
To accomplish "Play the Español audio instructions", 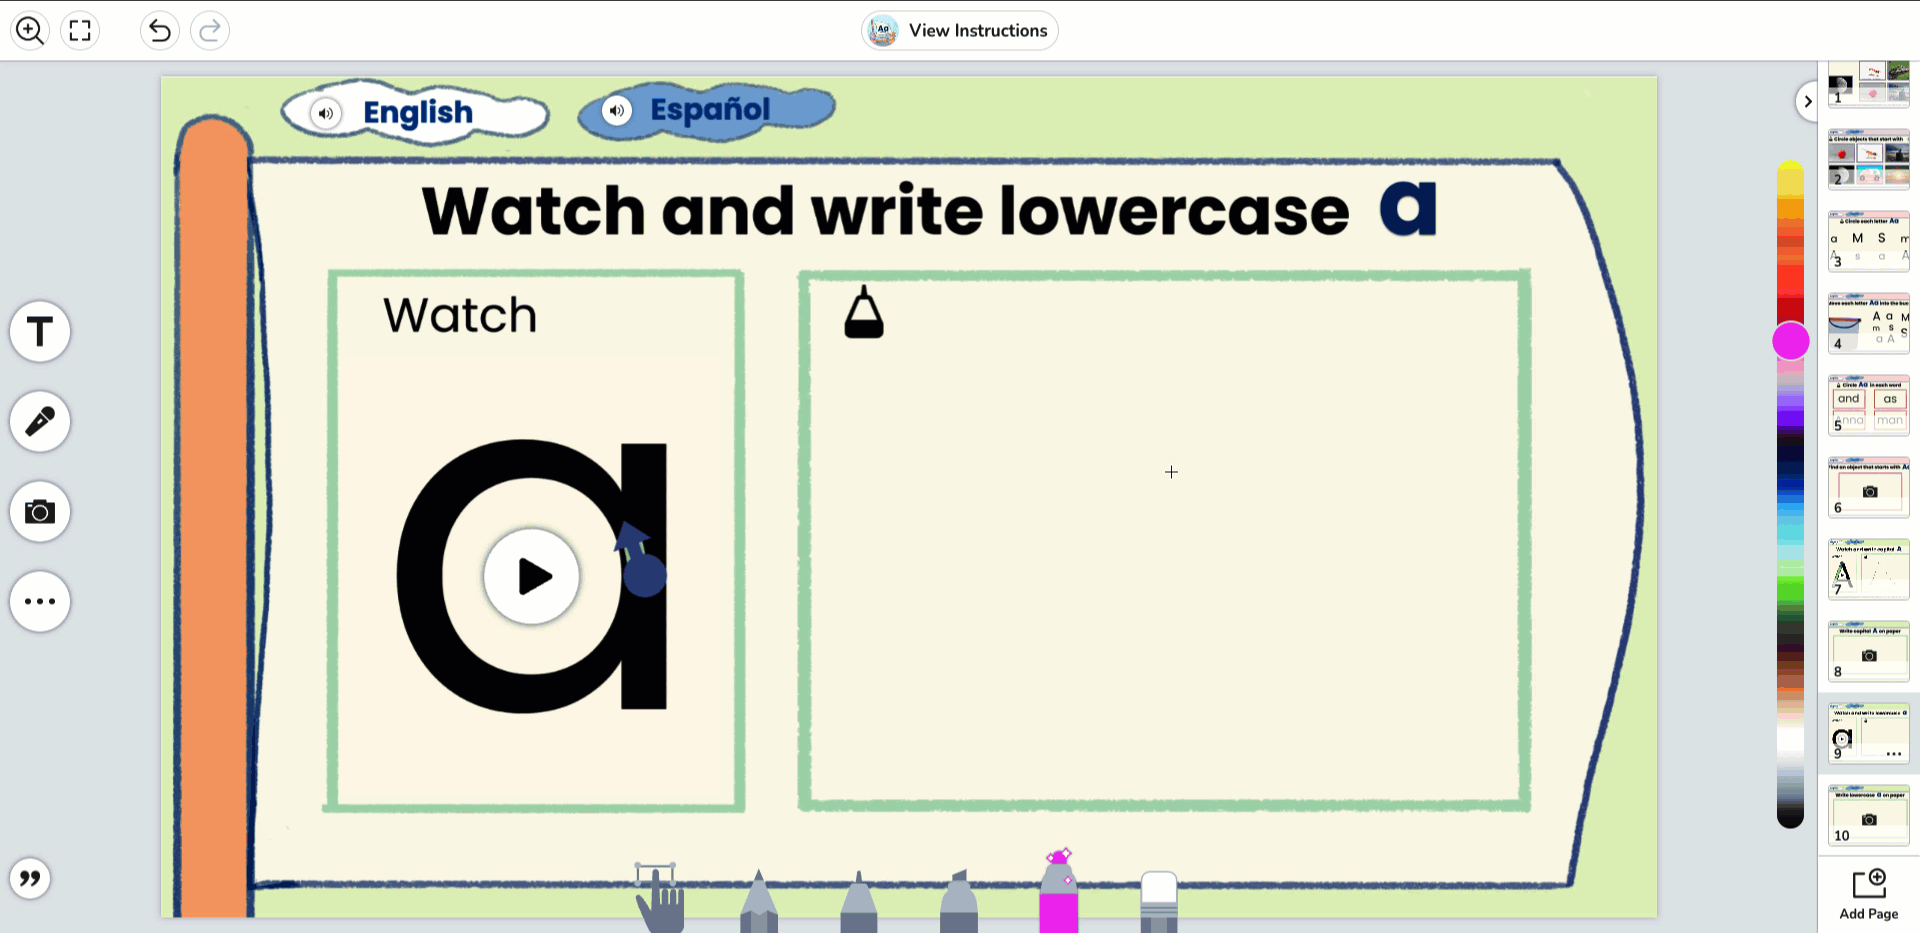I will pos(617,110).
